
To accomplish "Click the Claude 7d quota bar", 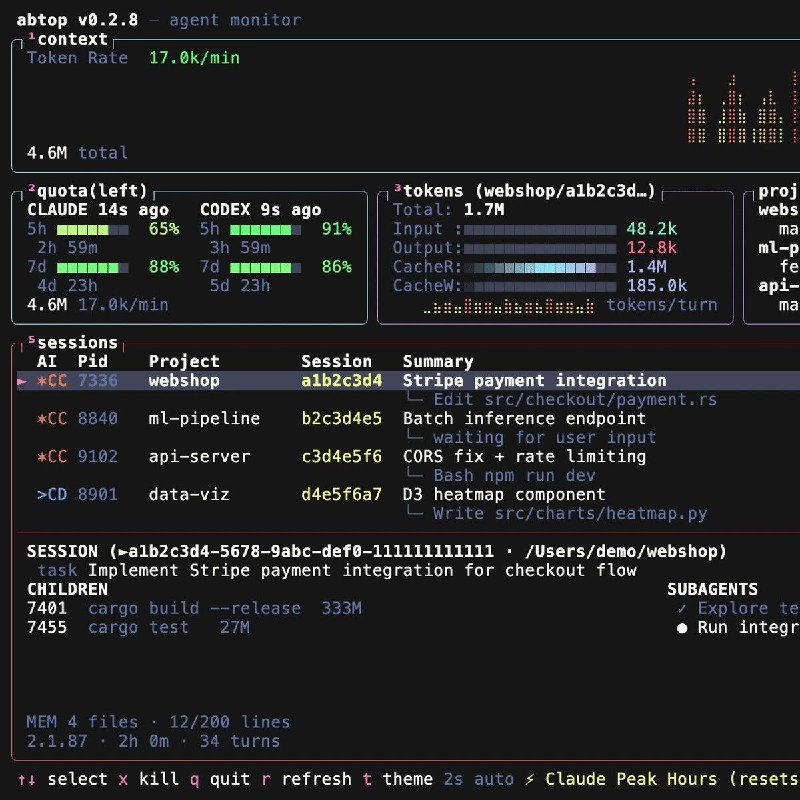I will pos(92,267).
